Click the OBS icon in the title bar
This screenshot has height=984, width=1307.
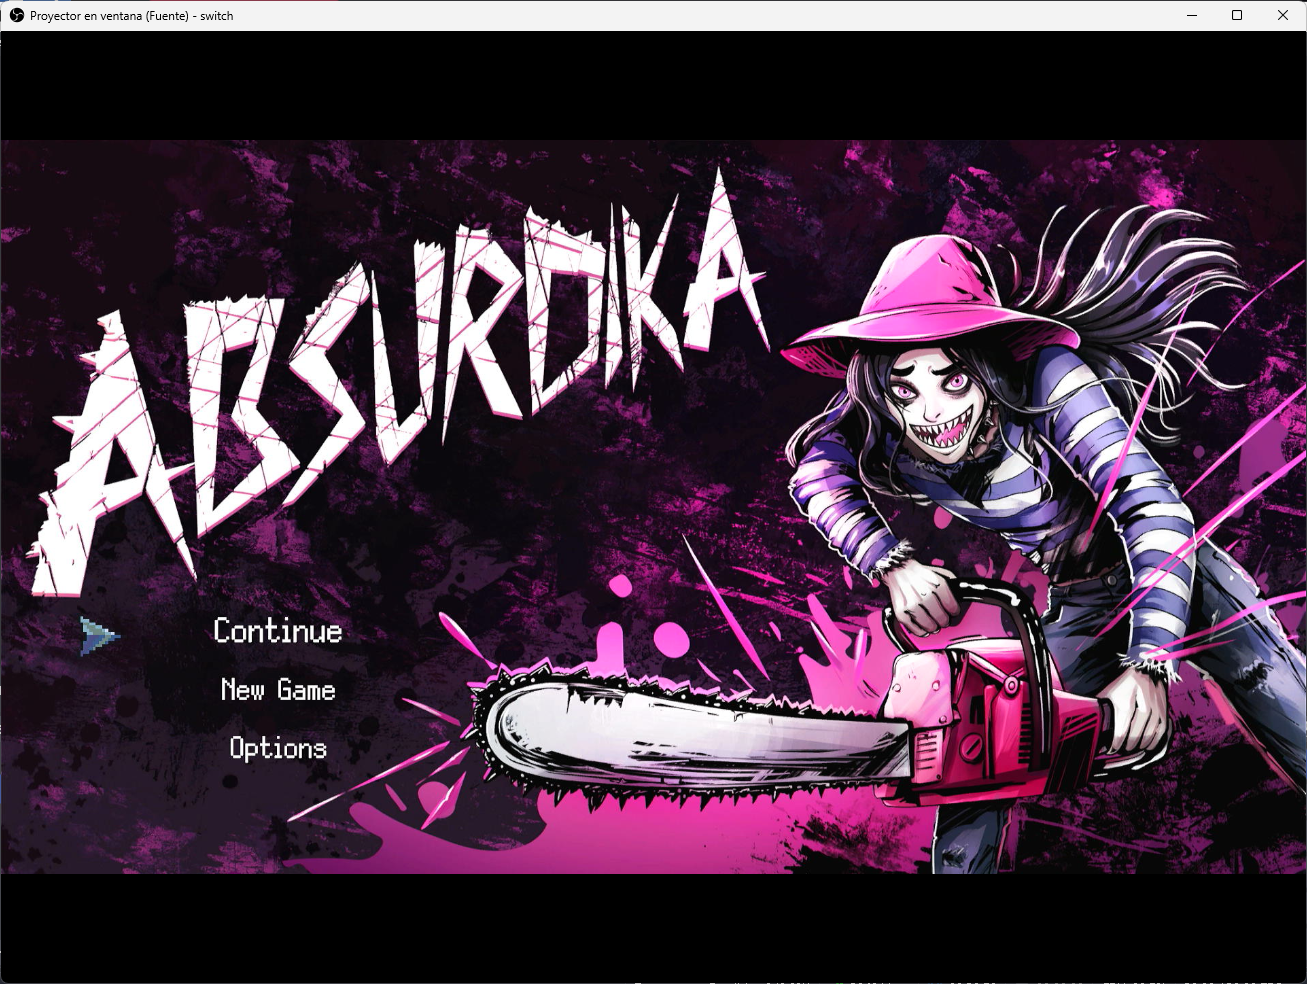(x=16, y=15)
